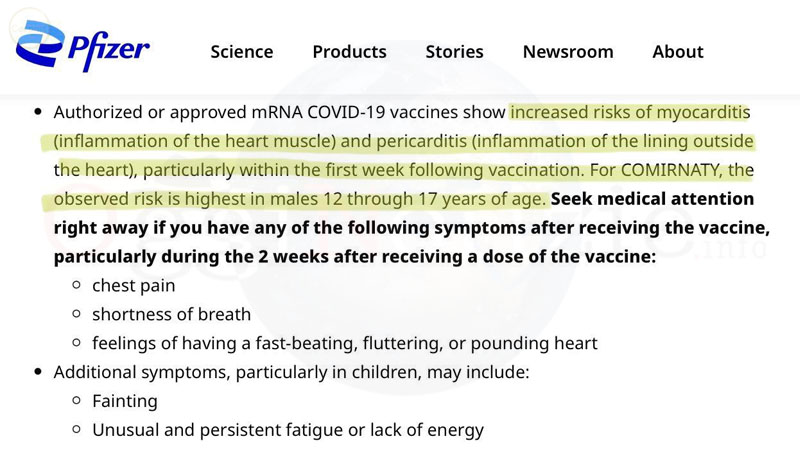Click the "Unusual and persistent fatigue" item

tap(288, 431)
